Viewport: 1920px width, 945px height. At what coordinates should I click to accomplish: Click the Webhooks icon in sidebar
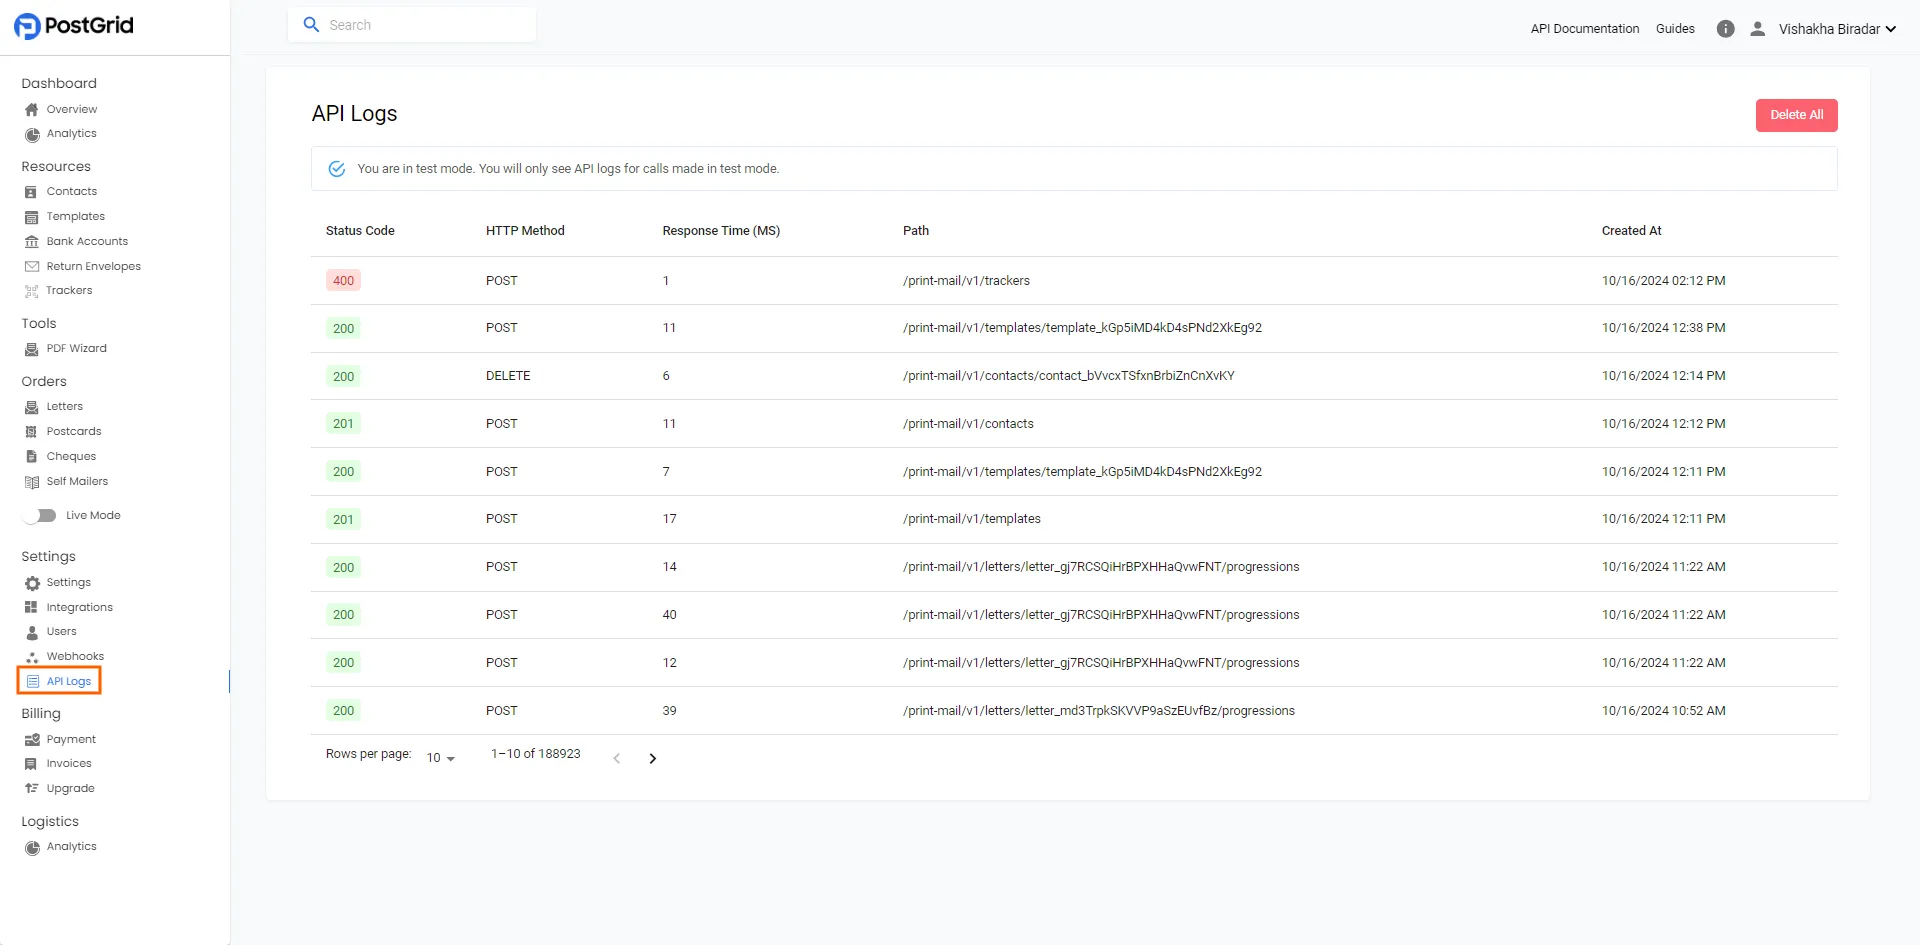31,657
